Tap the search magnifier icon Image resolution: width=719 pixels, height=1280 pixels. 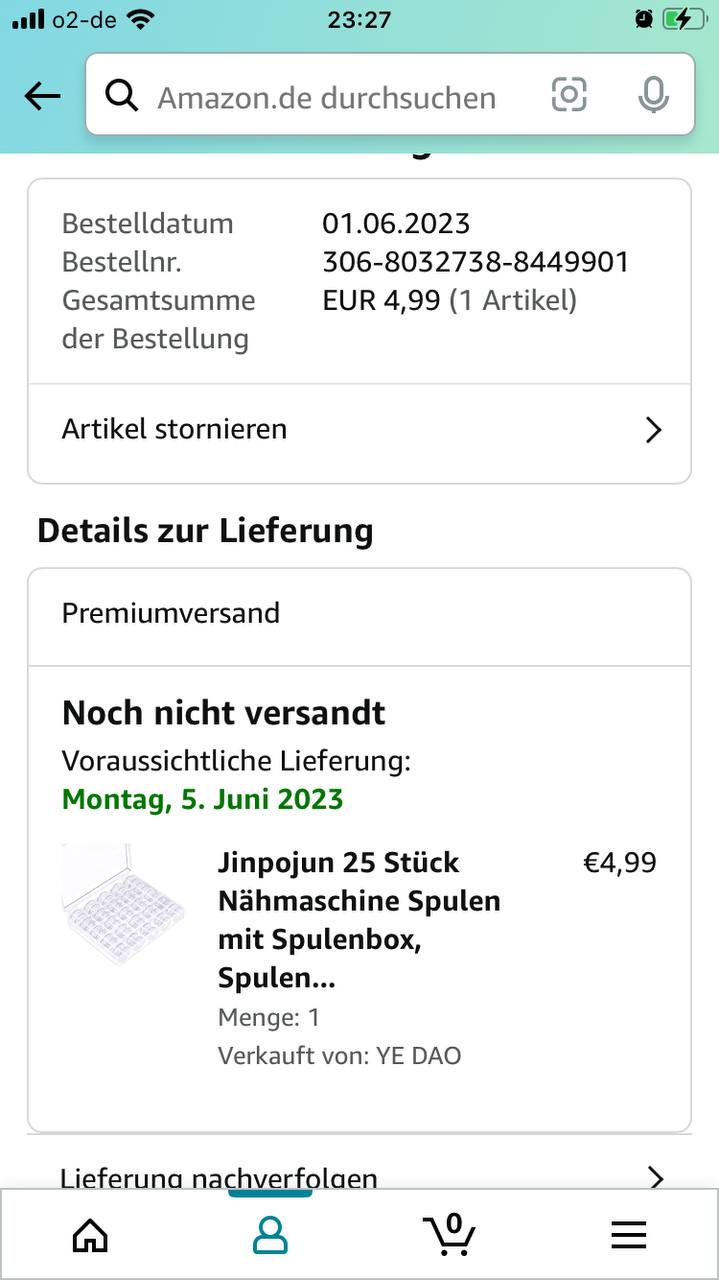(122, 96)
